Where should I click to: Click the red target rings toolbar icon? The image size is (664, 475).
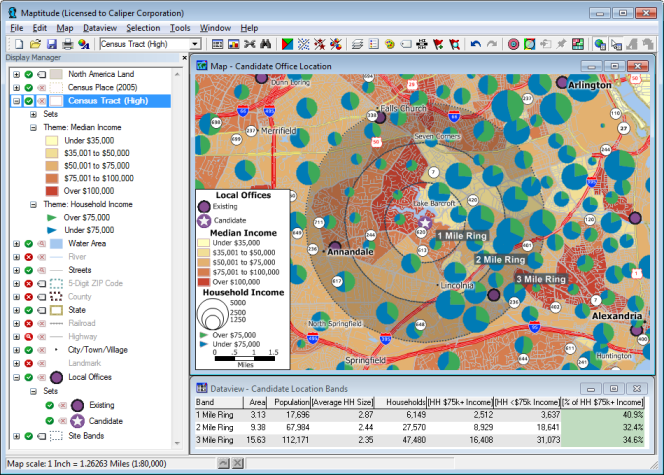coord(513,45)
